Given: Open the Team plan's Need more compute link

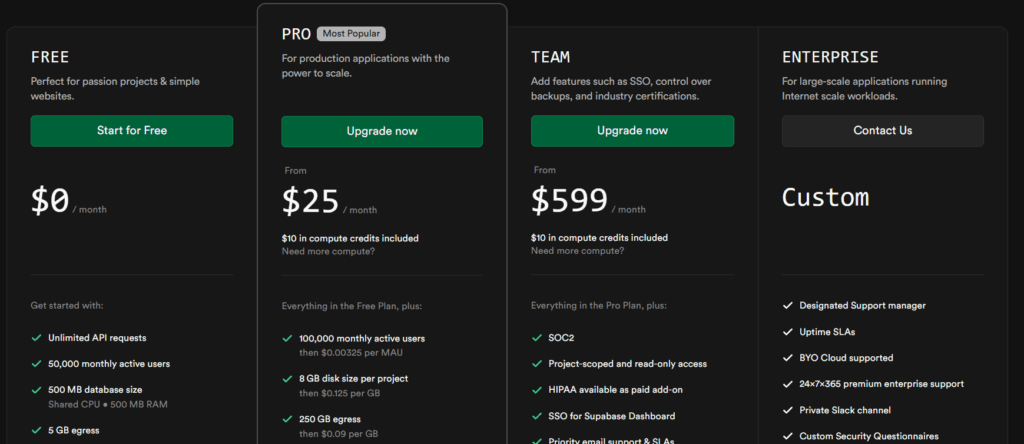Looking at the screenshot, I should click(577, 251).
